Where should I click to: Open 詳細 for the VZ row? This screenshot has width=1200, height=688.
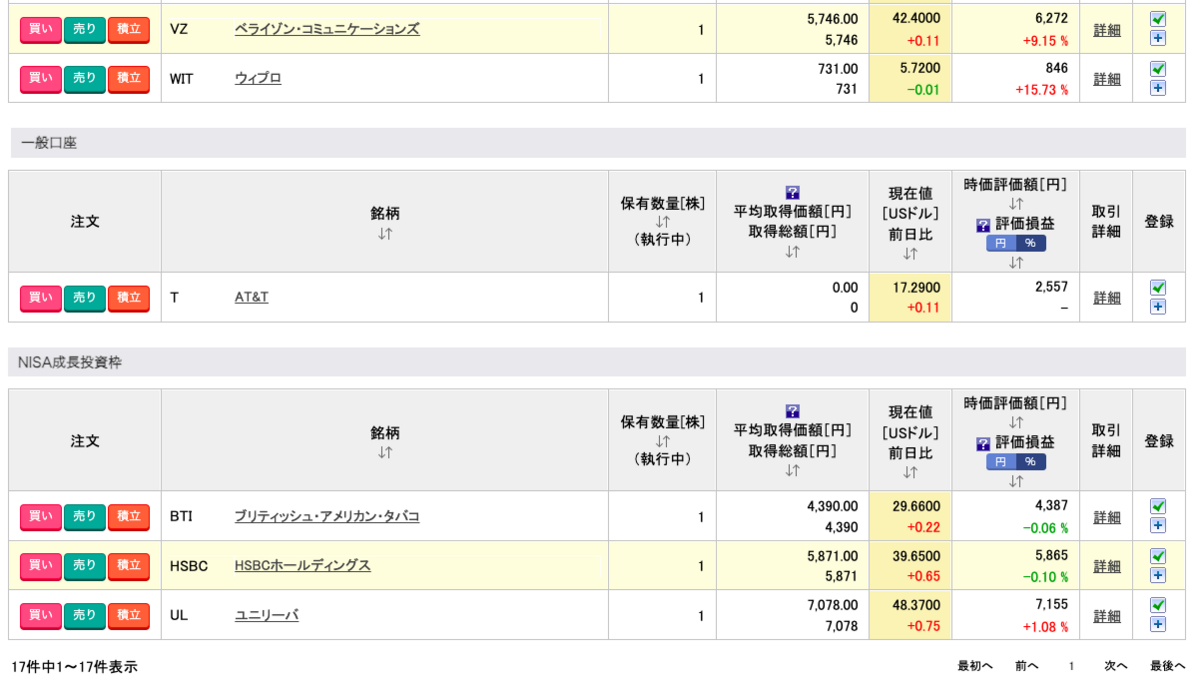[x=1107, y=30]
